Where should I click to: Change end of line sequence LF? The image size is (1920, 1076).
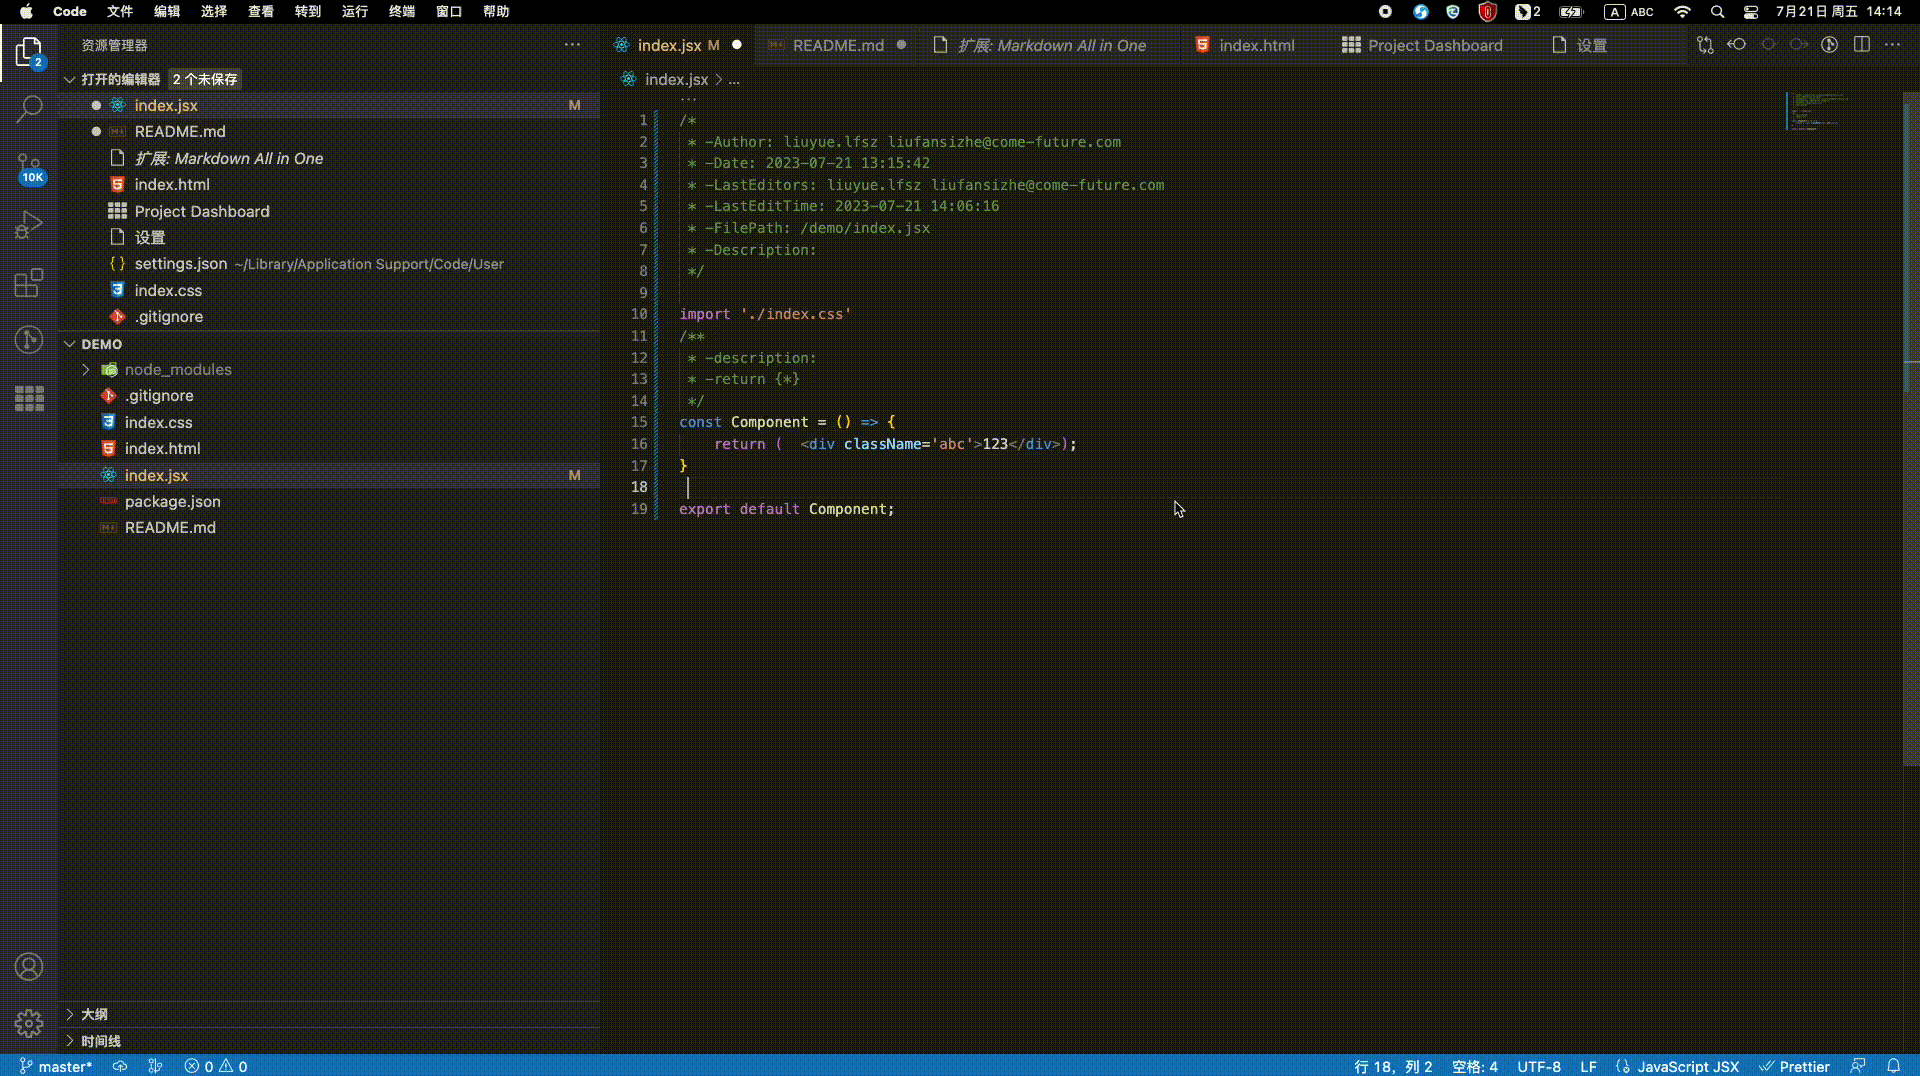[x=1588, y=1066]
